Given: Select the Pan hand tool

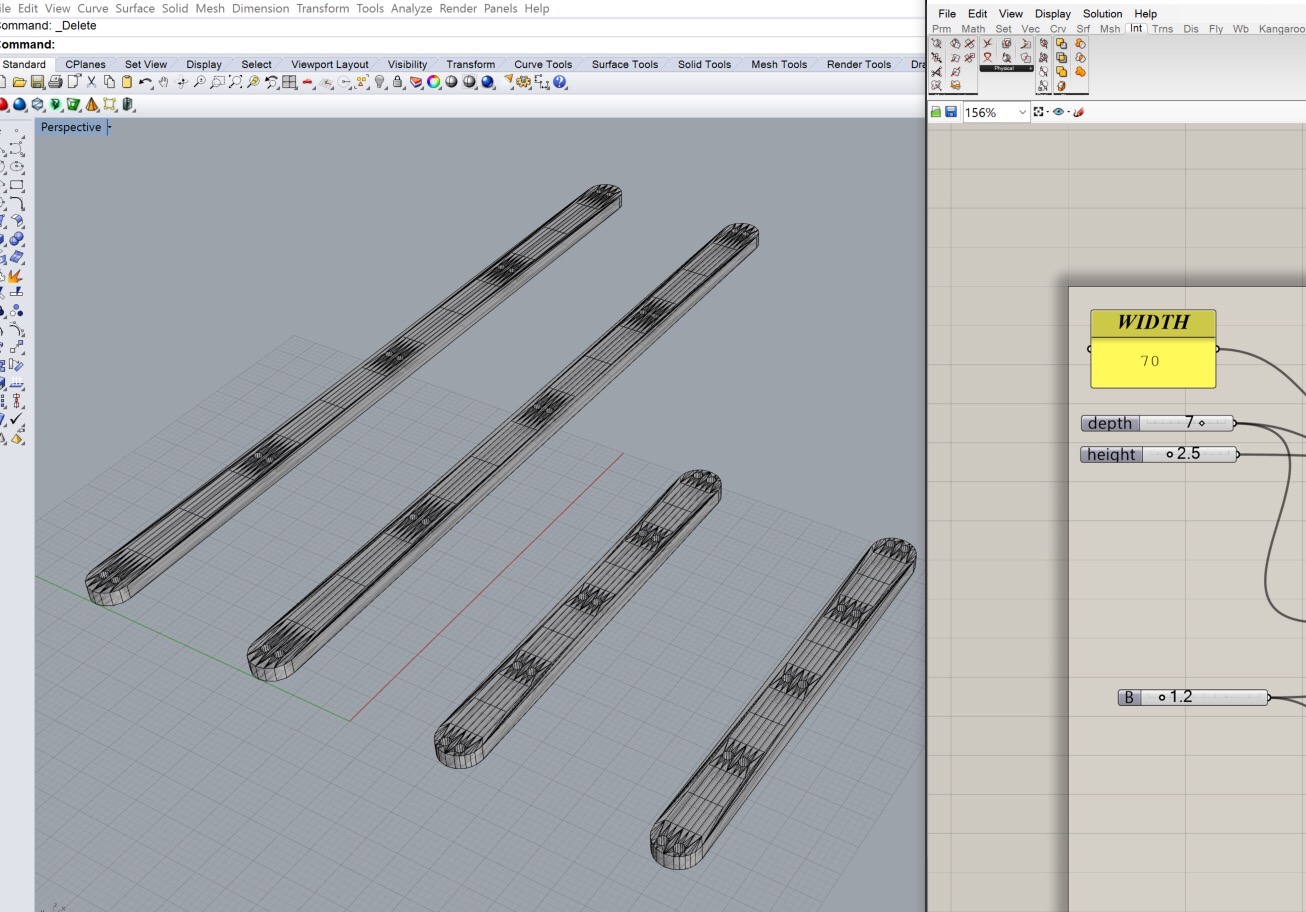Looking at the screenshot, I should [x=163, y=82].
